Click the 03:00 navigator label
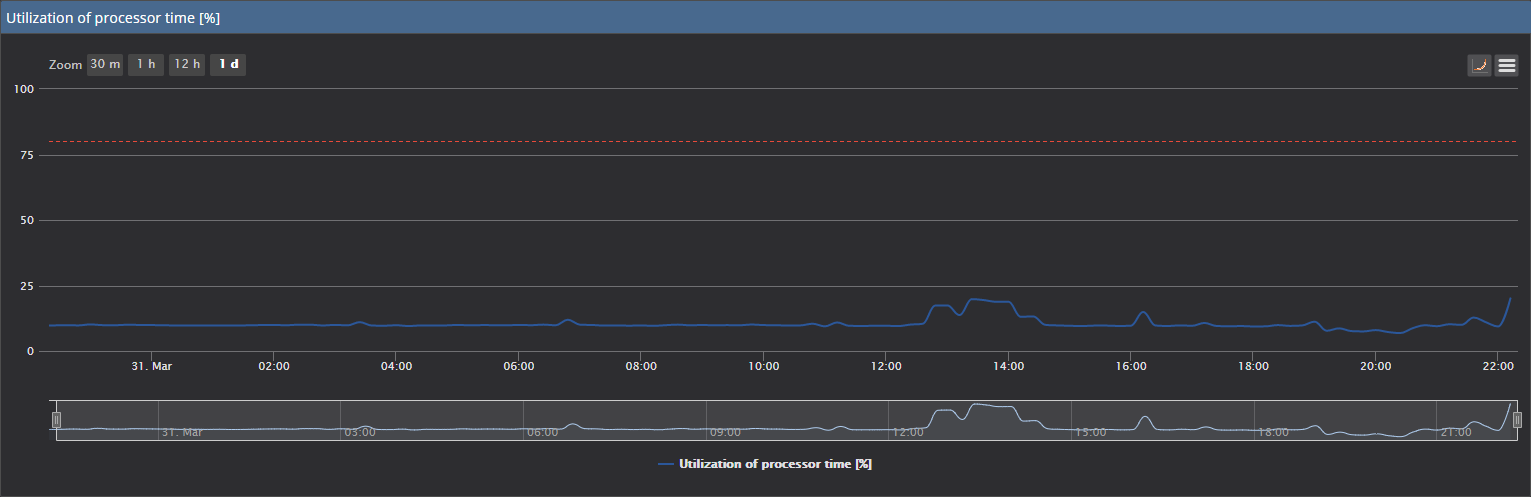The height and width of the screenshot is (497, 1531). point(360,433)
